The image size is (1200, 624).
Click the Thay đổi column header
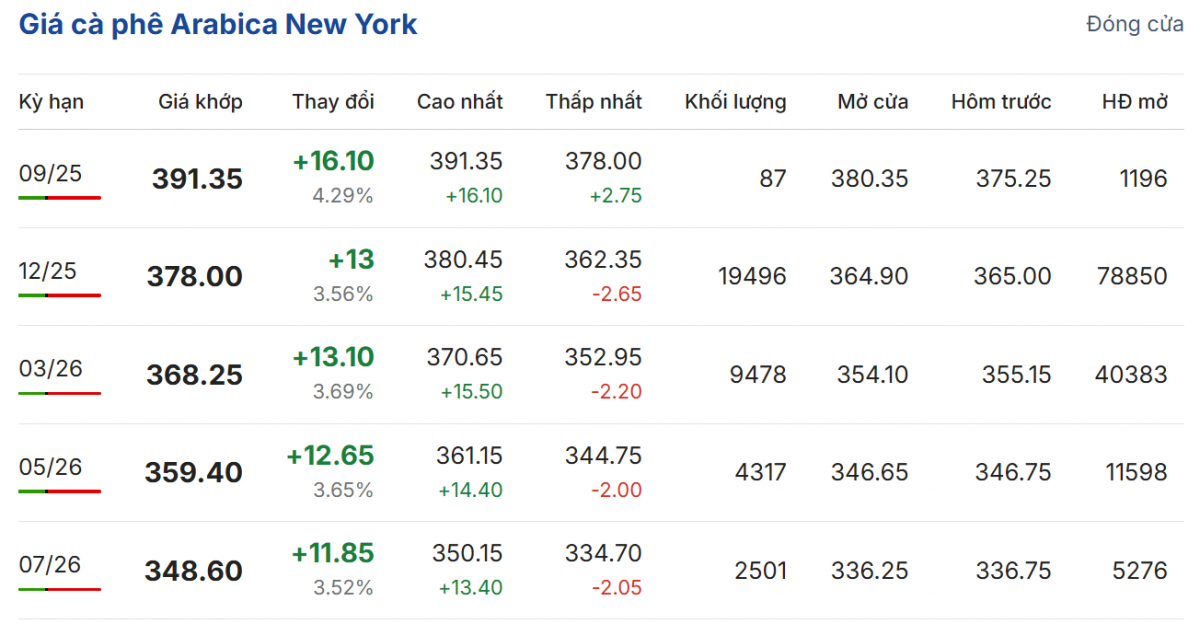333,102
